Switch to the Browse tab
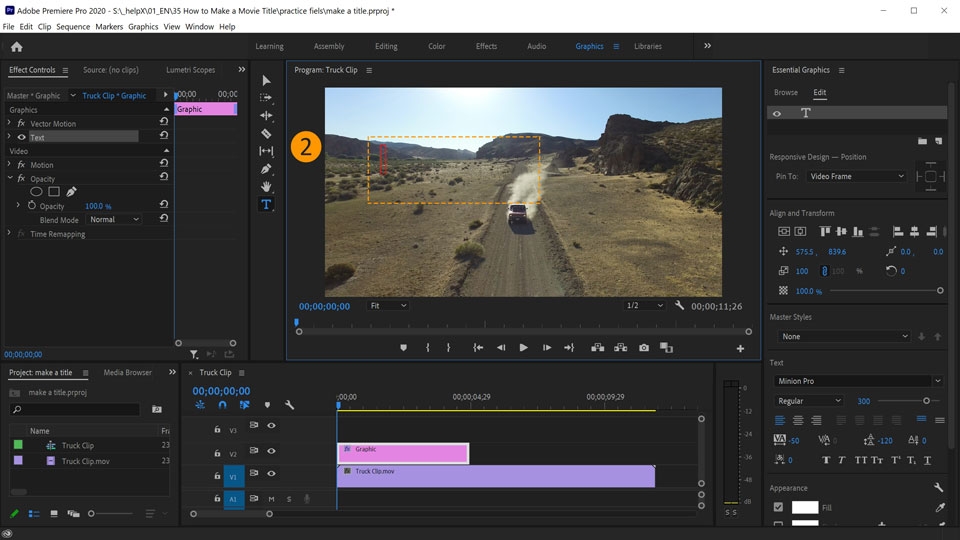The height and width of the screenshot is (540, 960). (786, 92)
